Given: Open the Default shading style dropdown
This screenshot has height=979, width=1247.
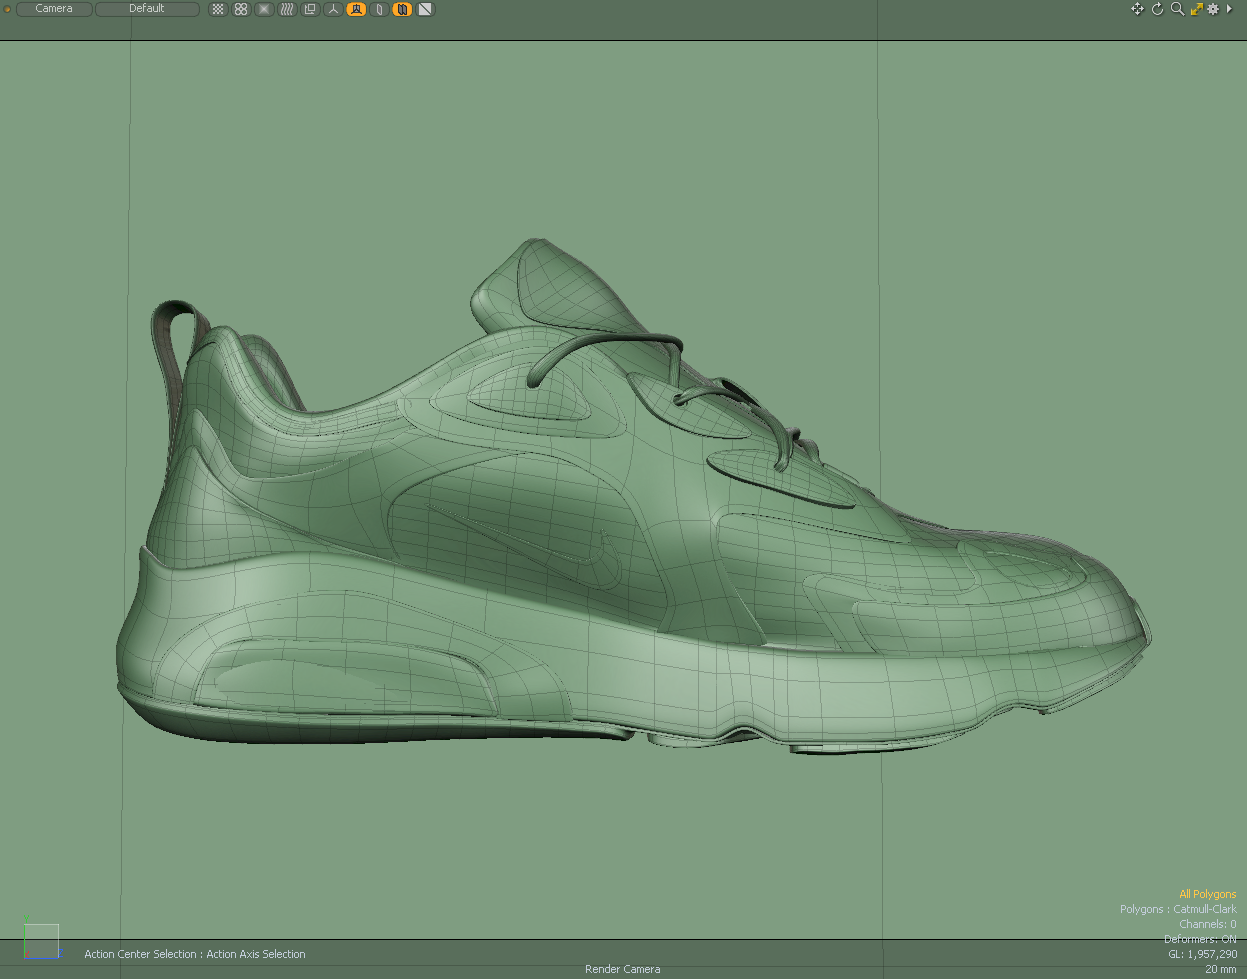Looking at the screenshot, I should [x=147, y=9].
